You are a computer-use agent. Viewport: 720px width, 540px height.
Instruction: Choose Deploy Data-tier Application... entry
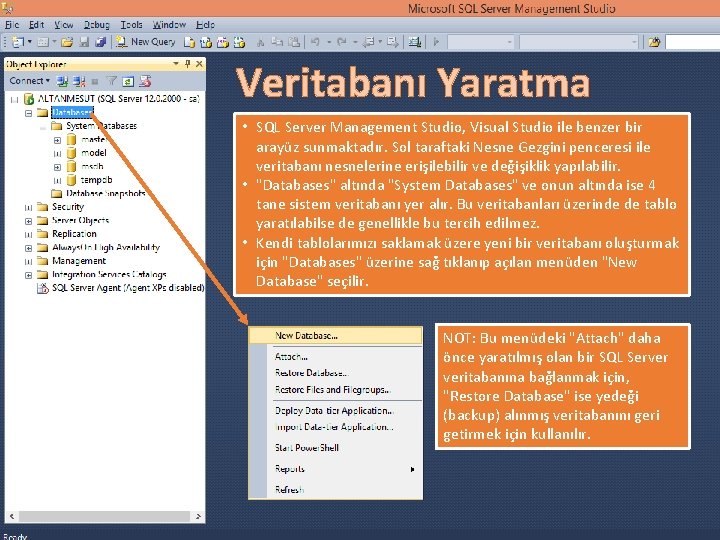(334, 411)
